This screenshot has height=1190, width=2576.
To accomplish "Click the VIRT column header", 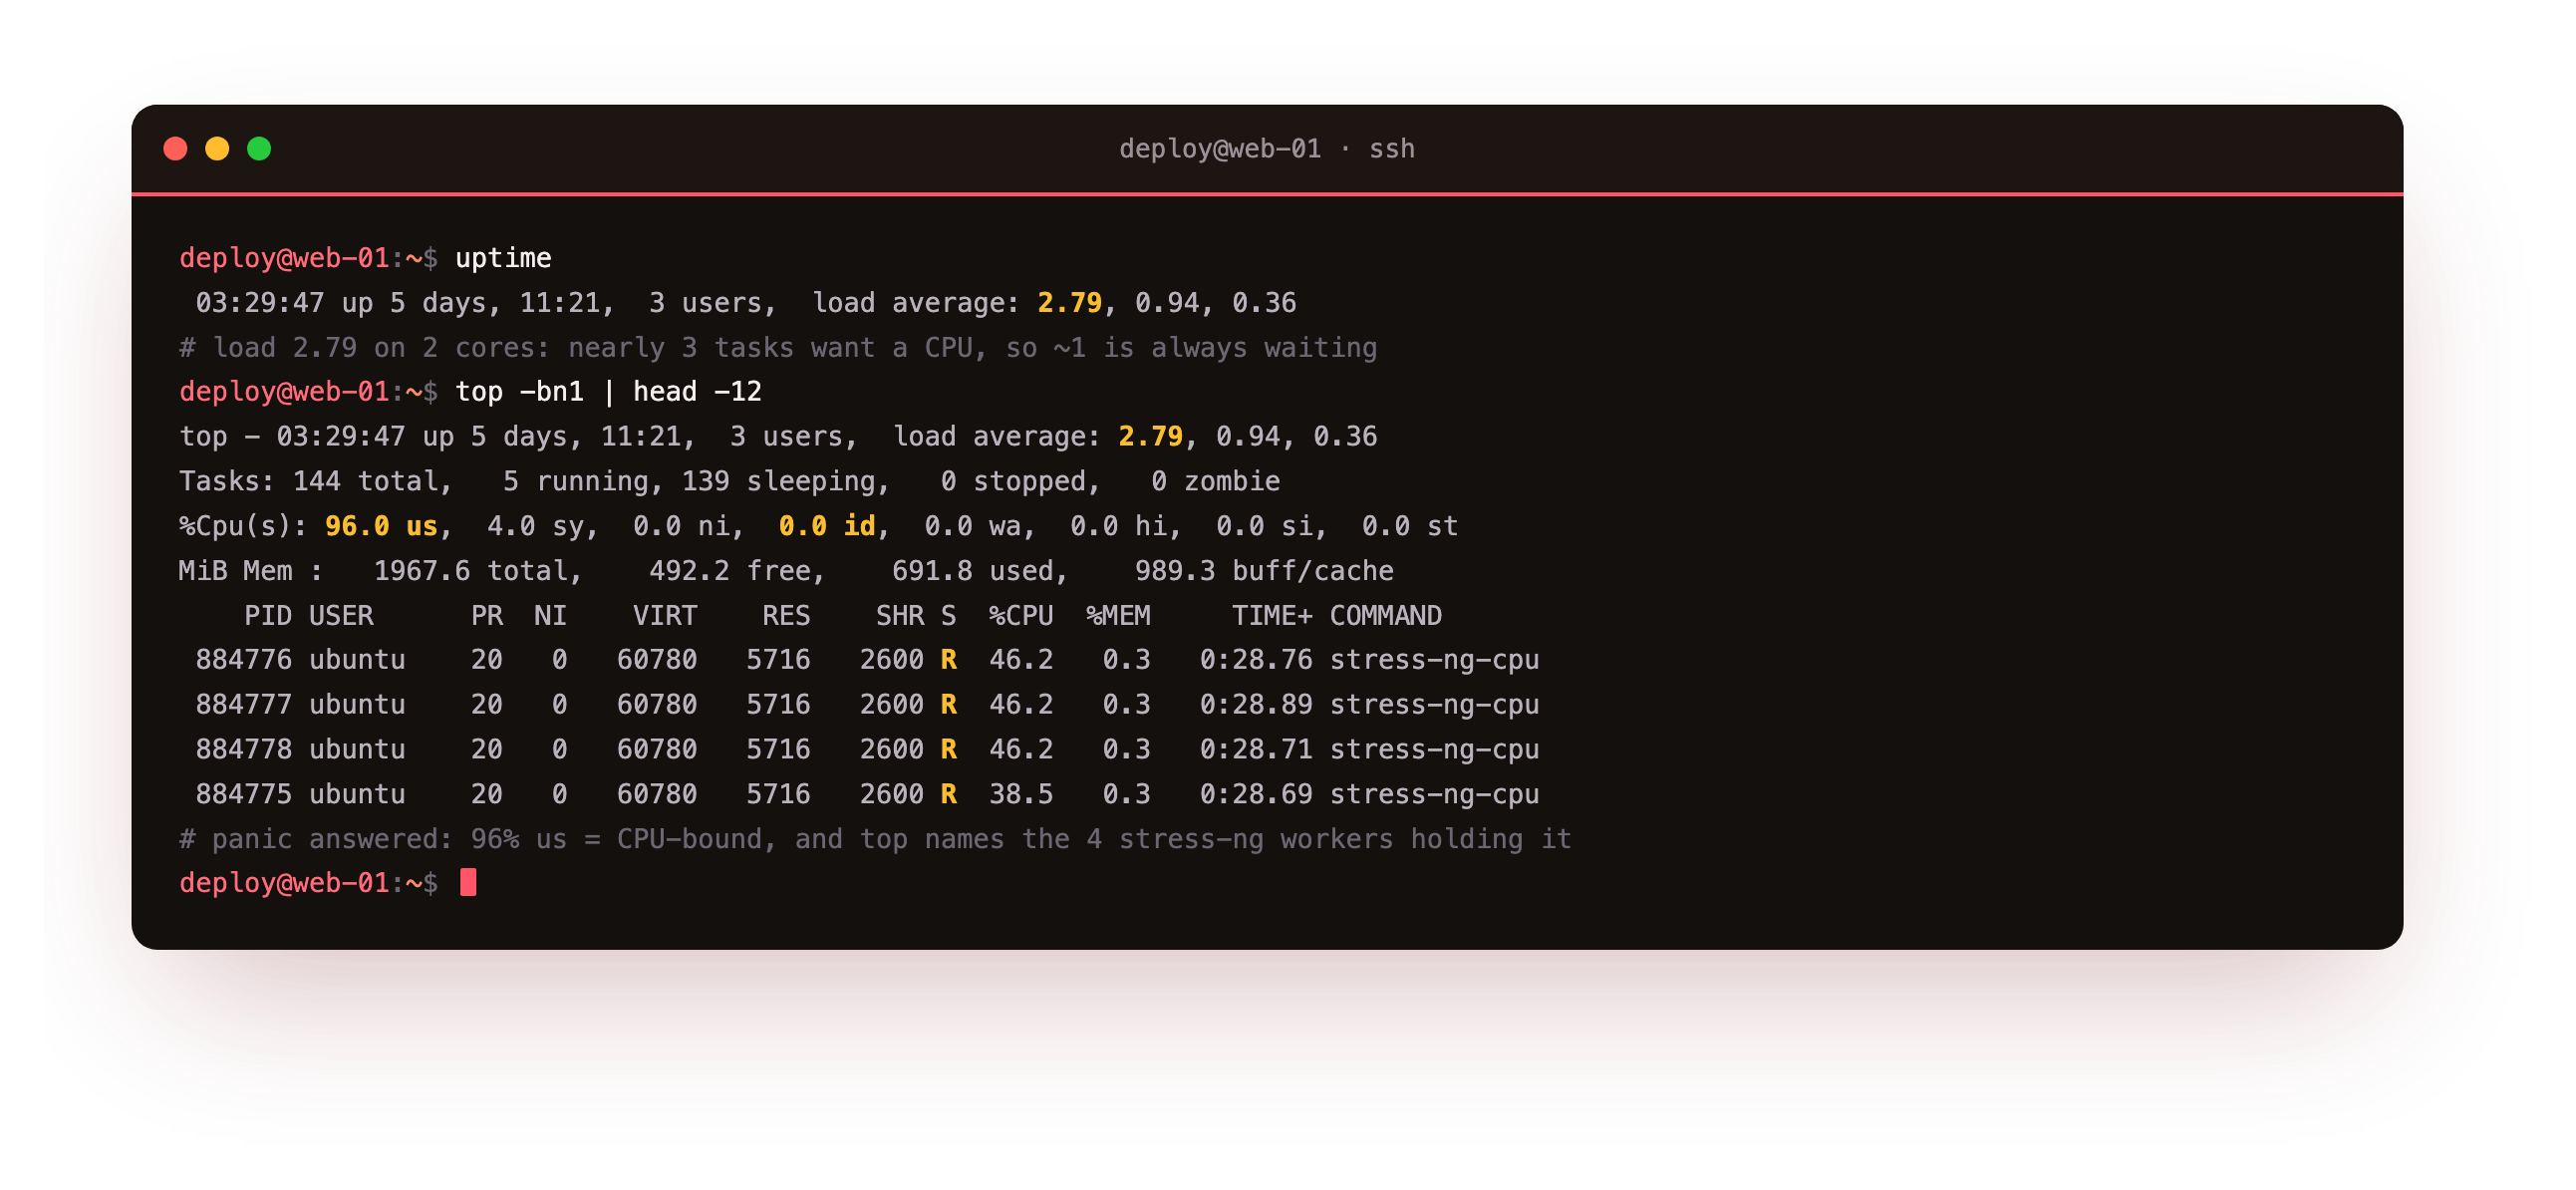I will click(x=665, y=615).
